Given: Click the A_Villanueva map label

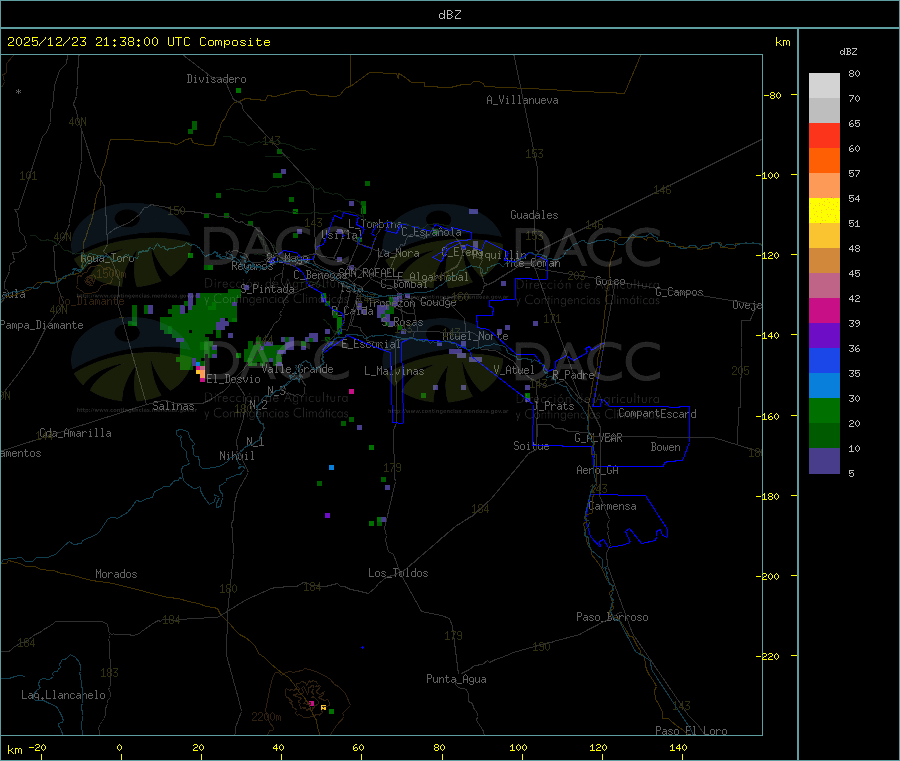Looking at the screenshot, I should (522, 100).
